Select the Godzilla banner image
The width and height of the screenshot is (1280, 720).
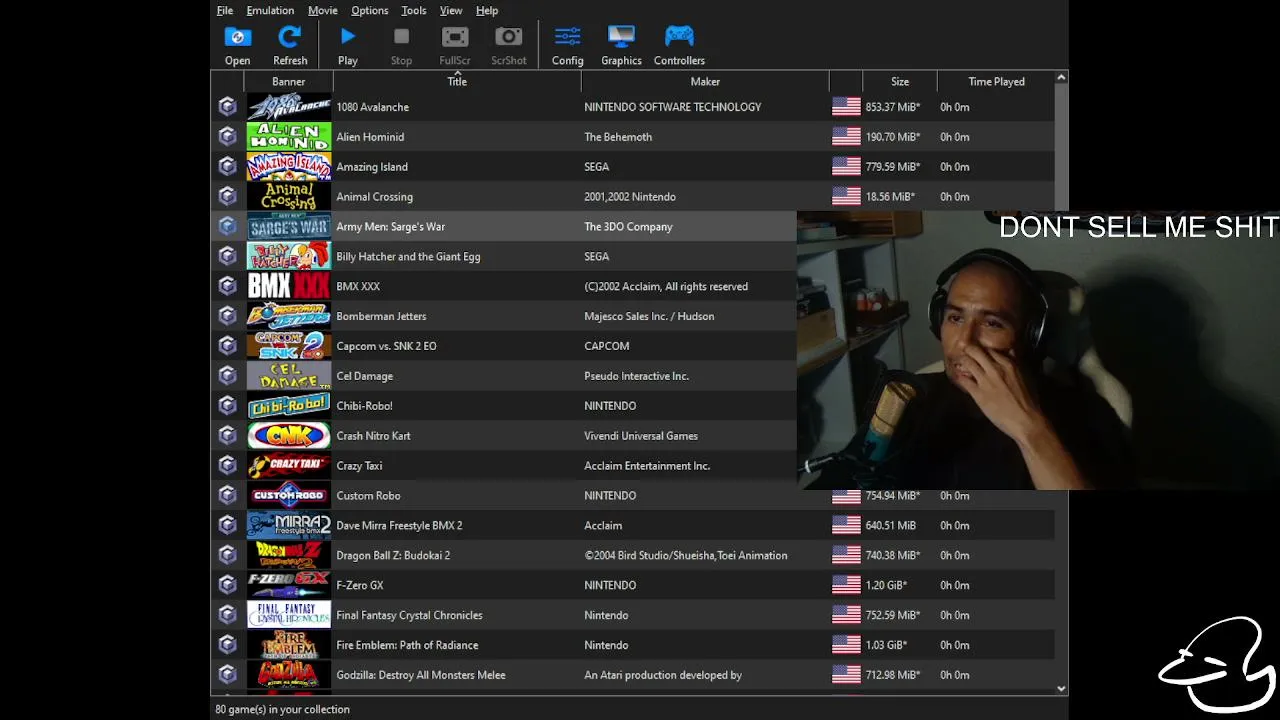point(289,675)
